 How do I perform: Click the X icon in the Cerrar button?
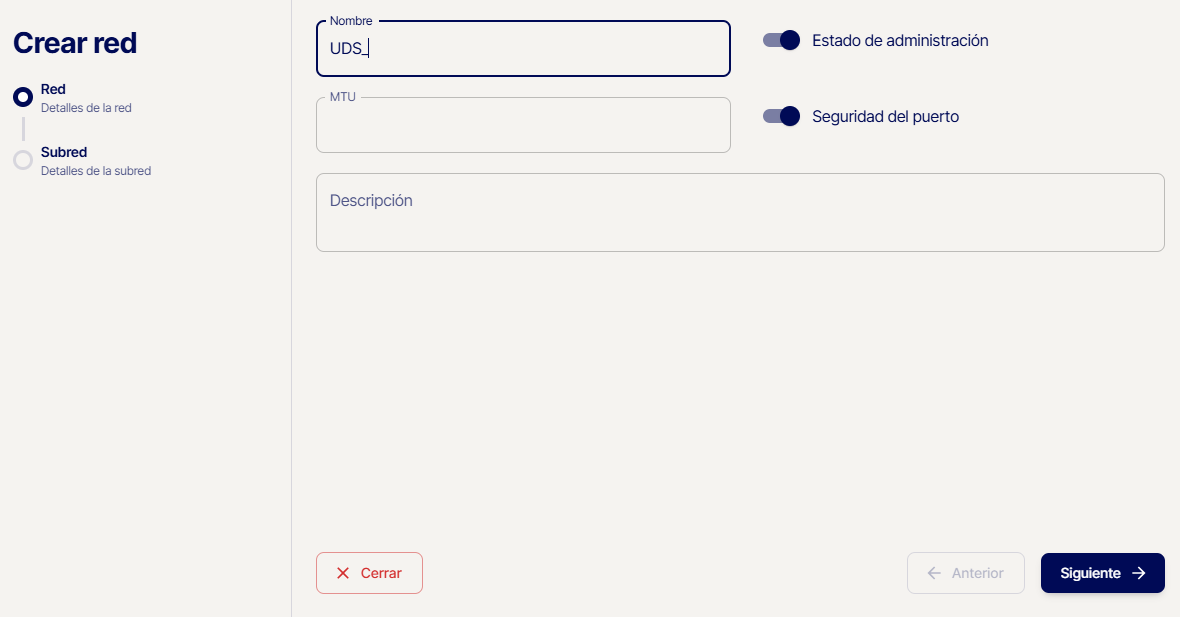(343, 573)
